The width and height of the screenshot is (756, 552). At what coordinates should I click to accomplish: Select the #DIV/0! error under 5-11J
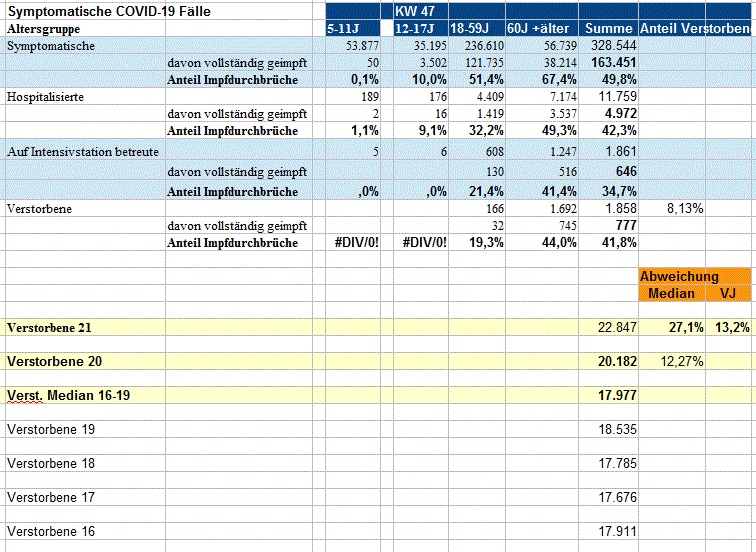tap(358, 243)
